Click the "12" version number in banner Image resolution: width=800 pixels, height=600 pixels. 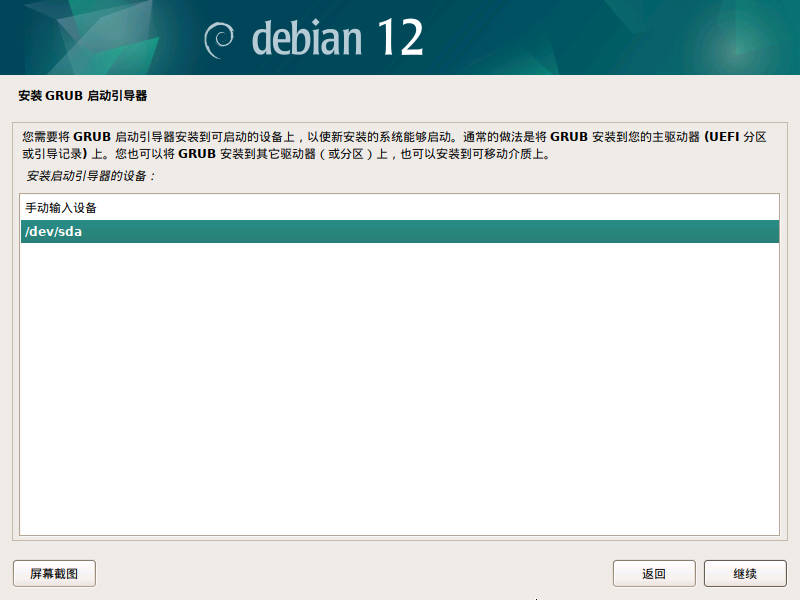click(x=400, y=38)
